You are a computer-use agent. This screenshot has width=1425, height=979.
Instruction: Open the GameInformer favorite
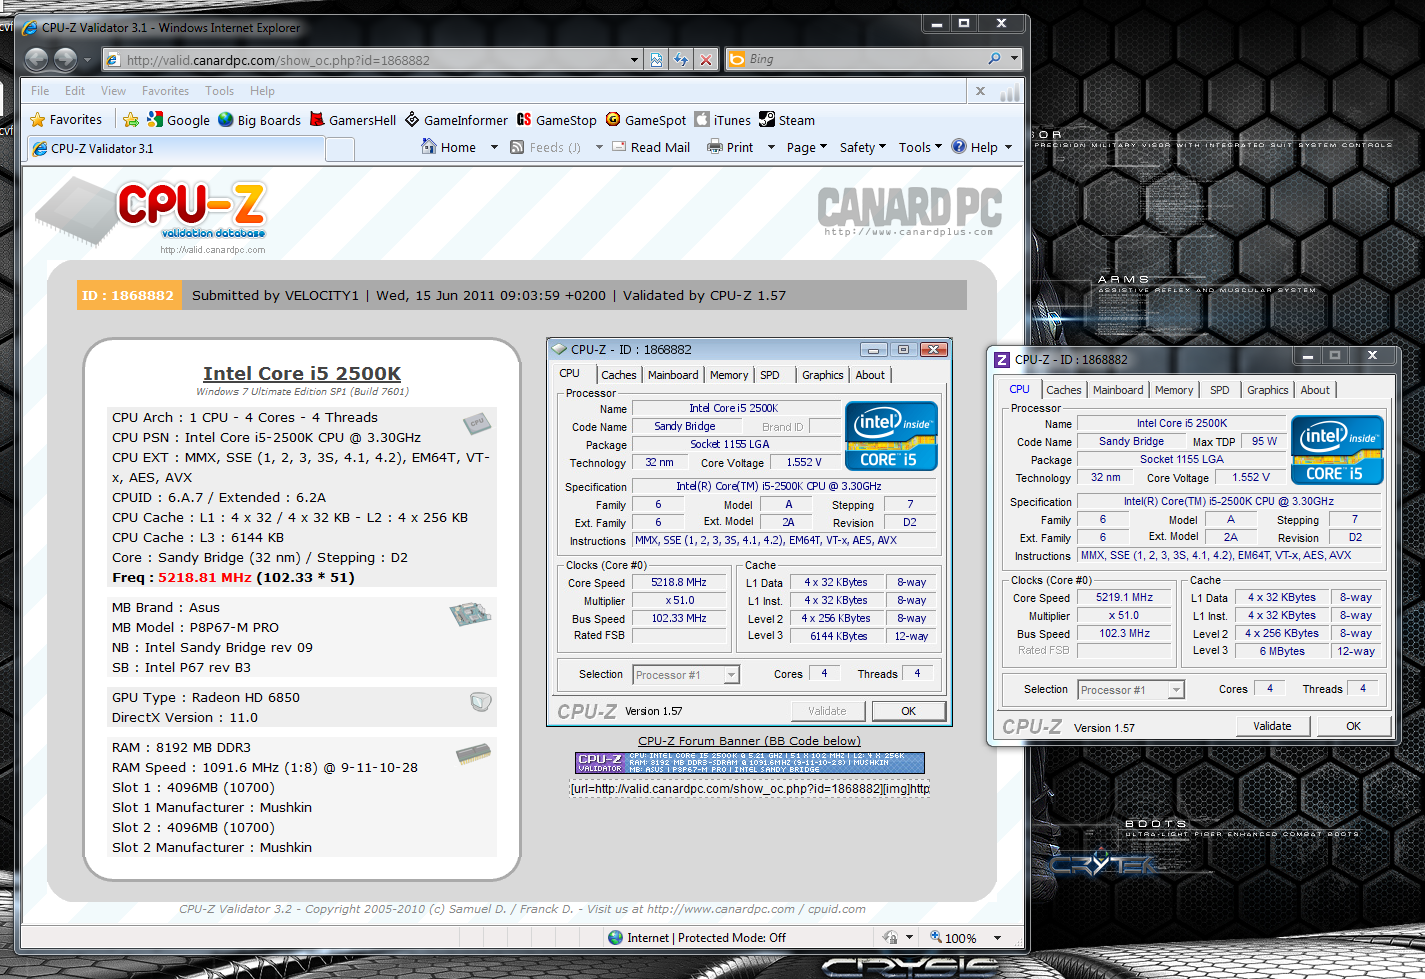tap(456, 120)
